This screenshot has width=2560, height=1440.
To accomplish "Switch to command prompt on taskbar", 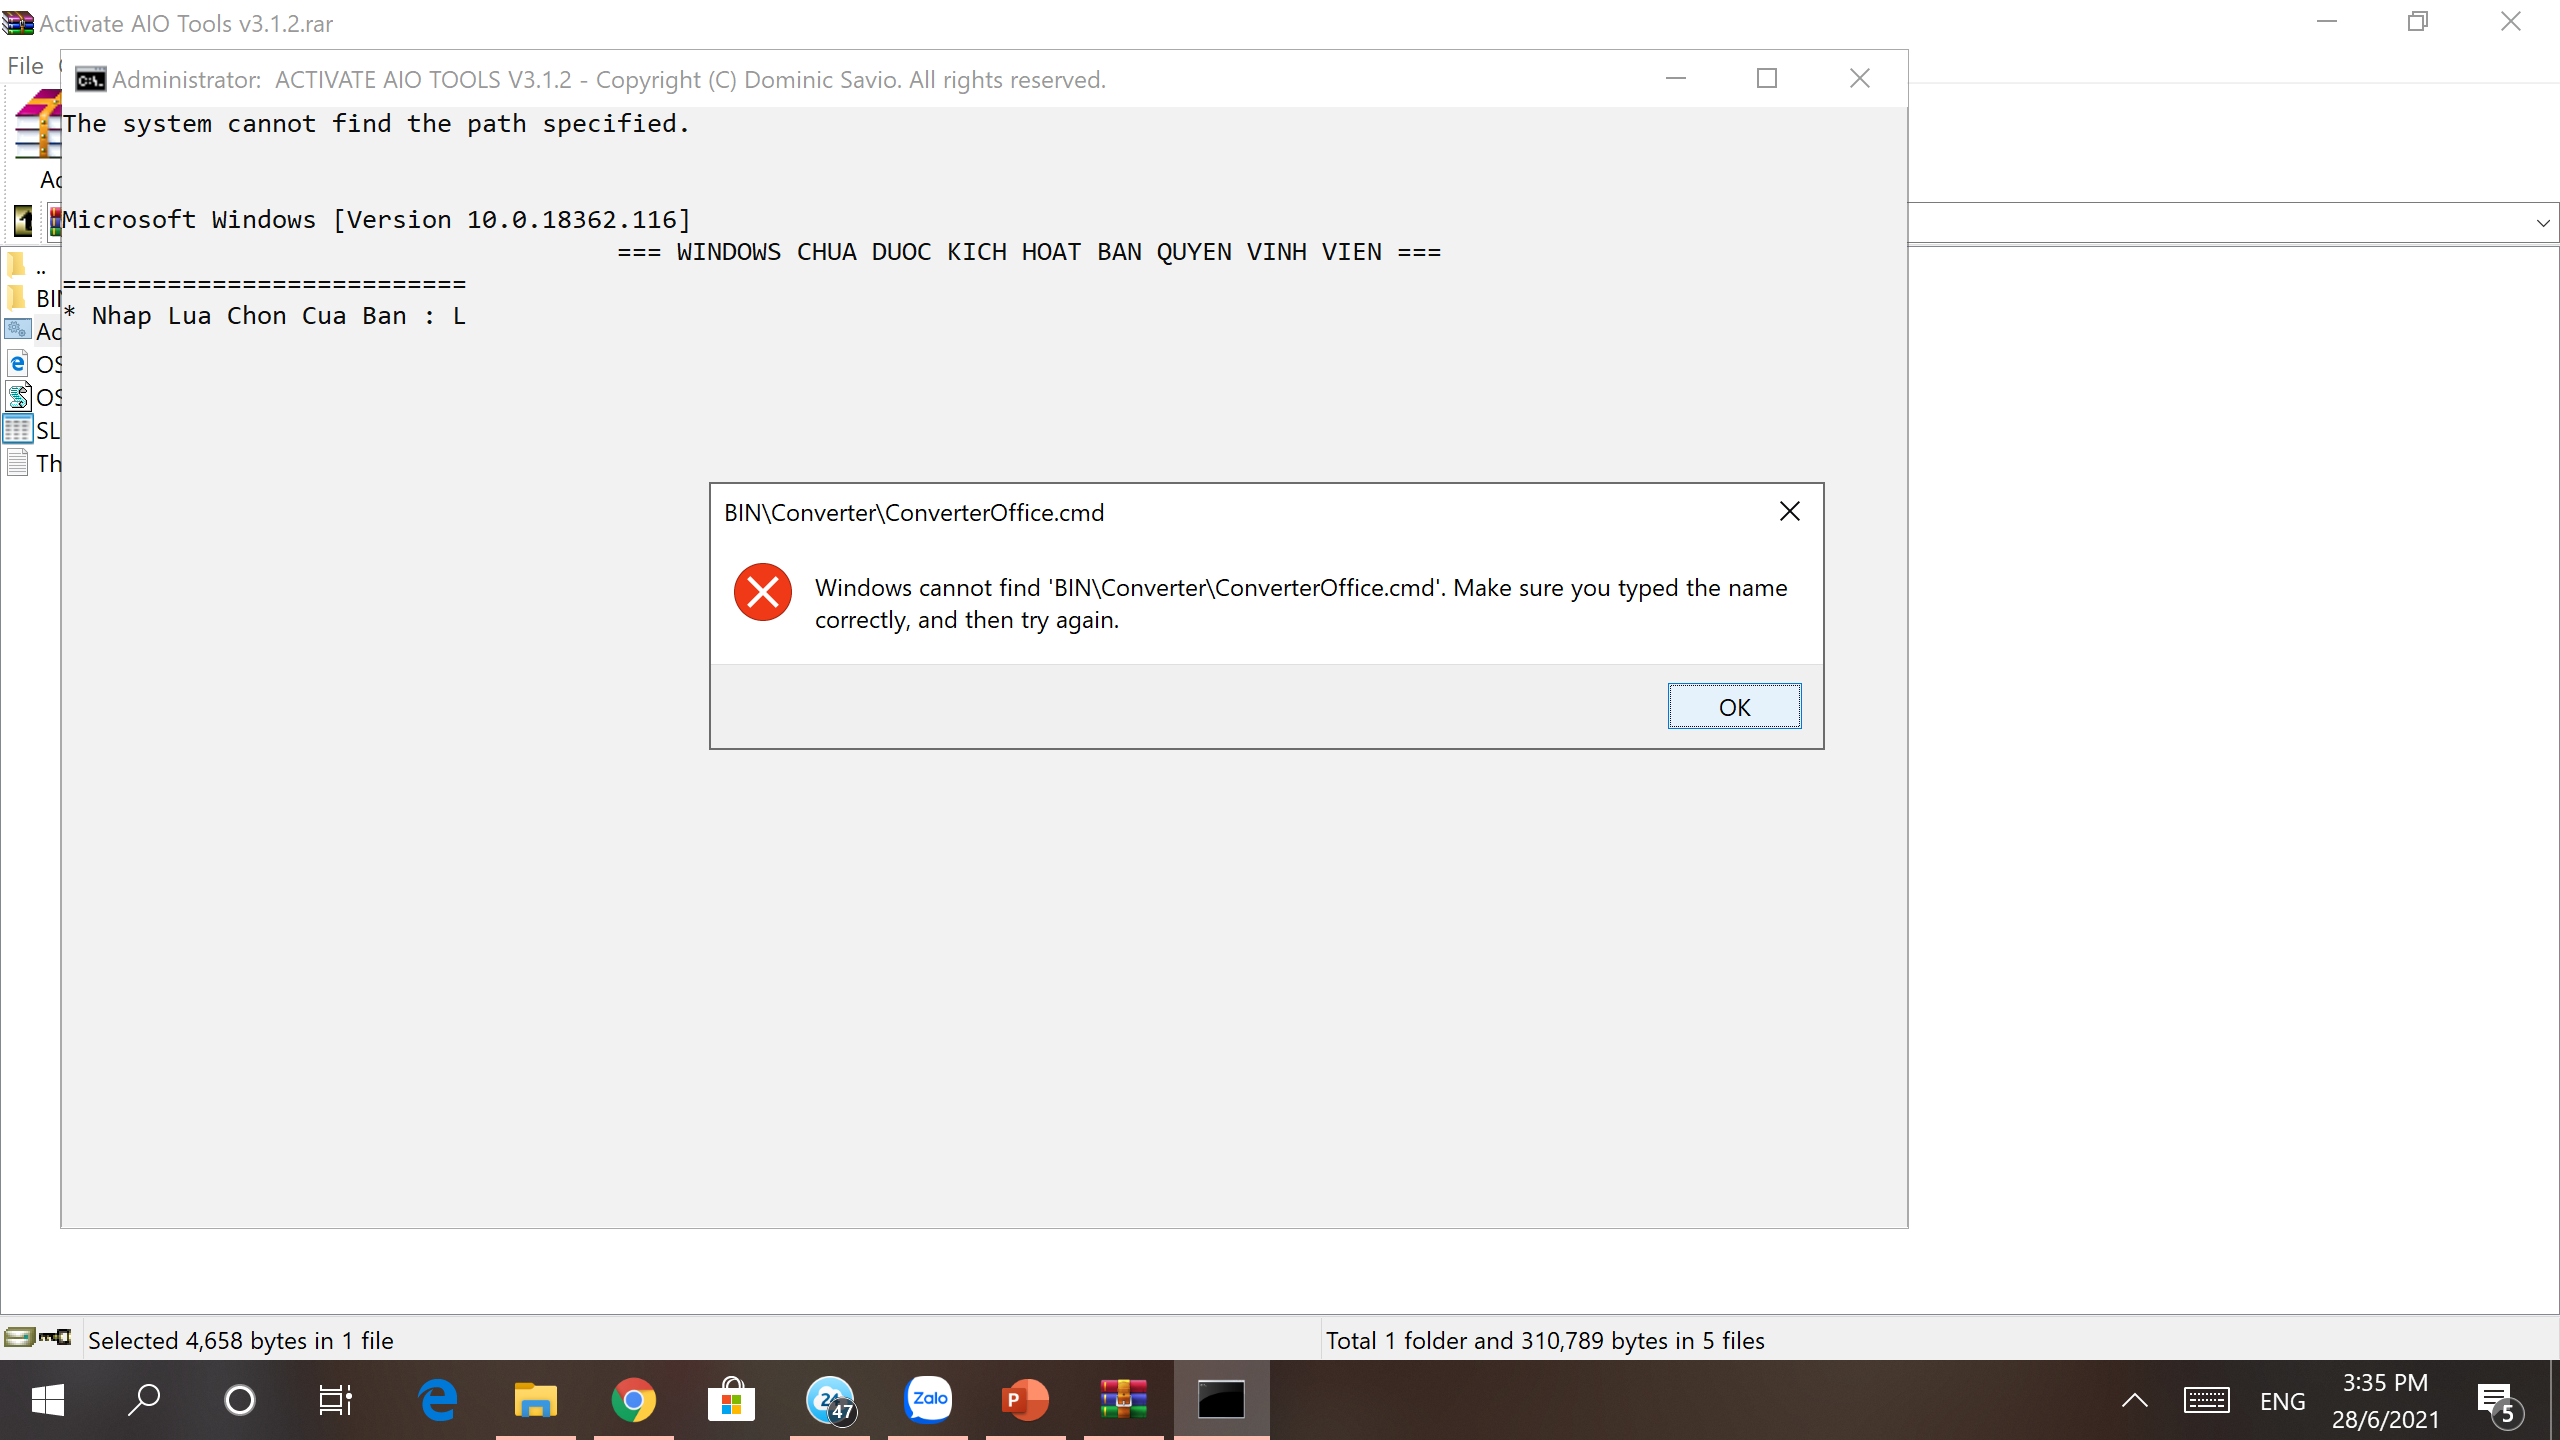I will [1222, 1400].
